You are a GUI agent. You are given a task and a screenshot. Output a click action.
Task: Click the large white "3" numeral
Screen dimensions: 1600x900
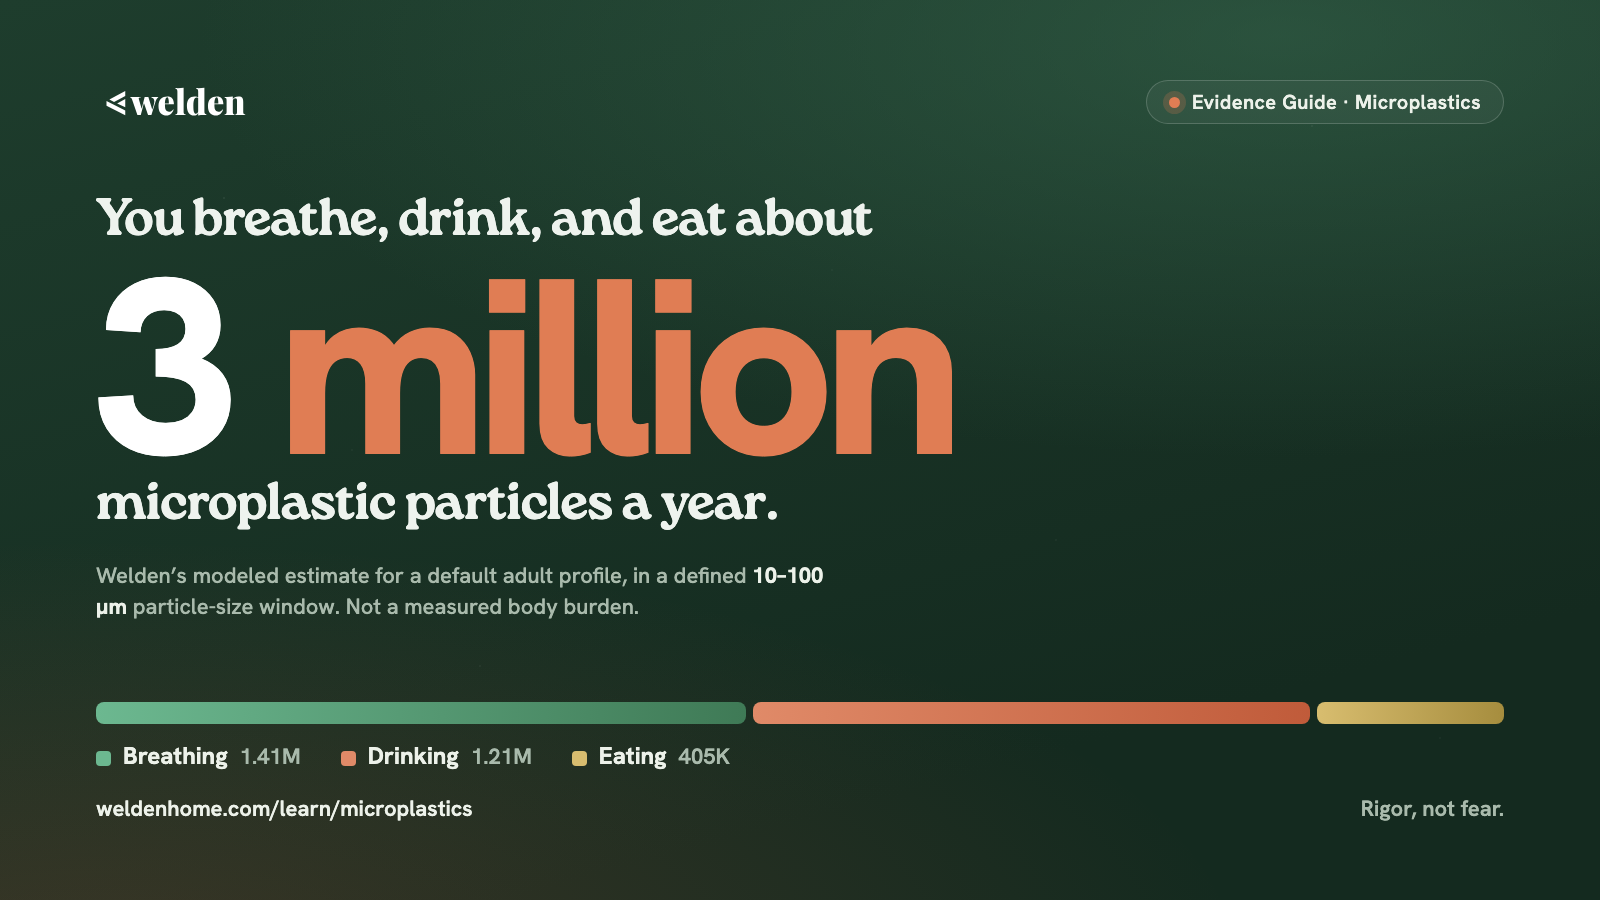pyautogui.click(x=165, y=366)
